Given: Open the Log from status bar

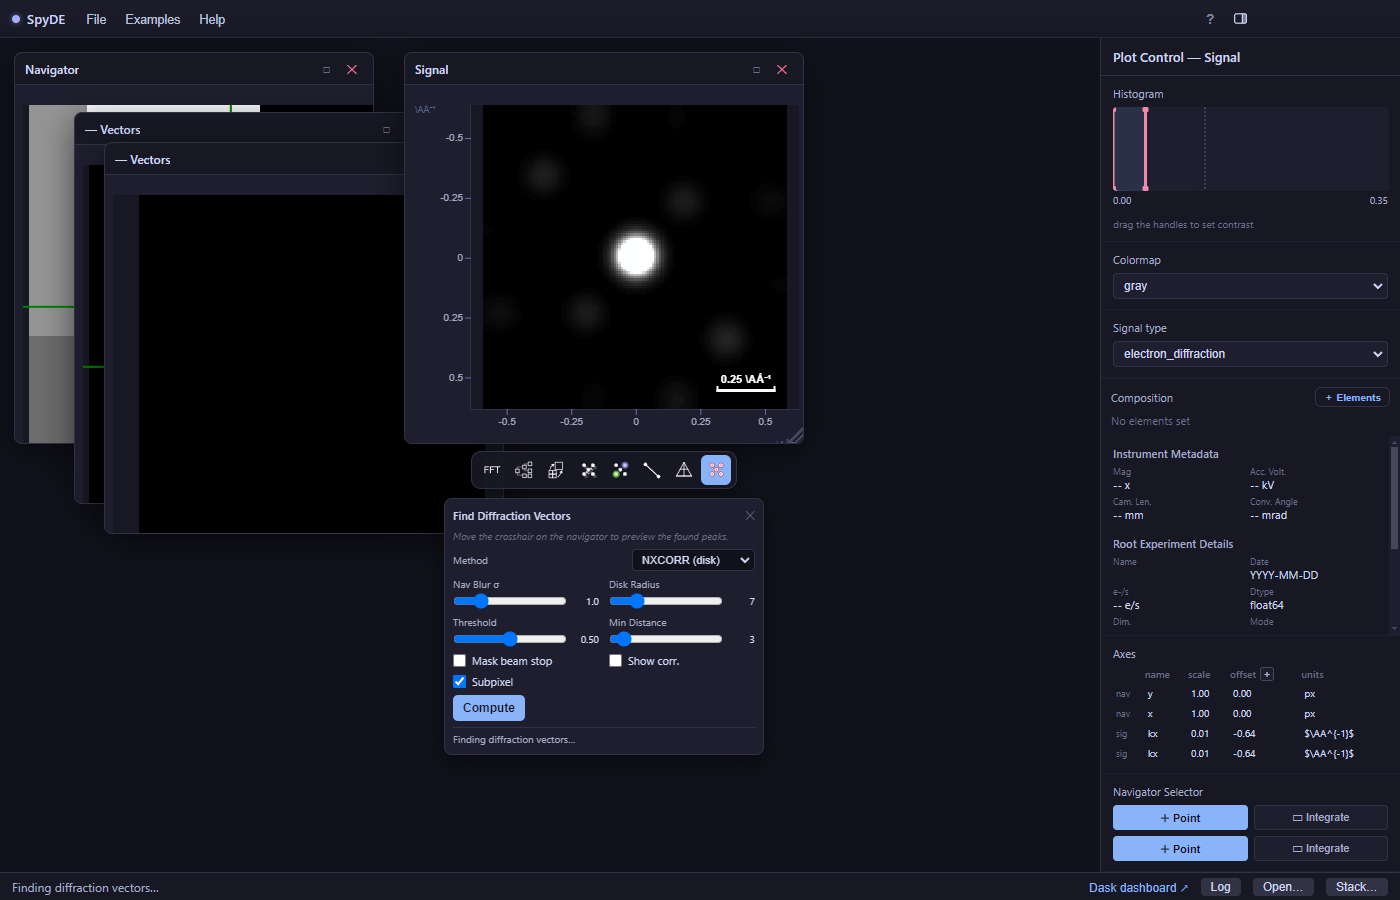Looking at the screenshot, I should tap(1220, 887).
